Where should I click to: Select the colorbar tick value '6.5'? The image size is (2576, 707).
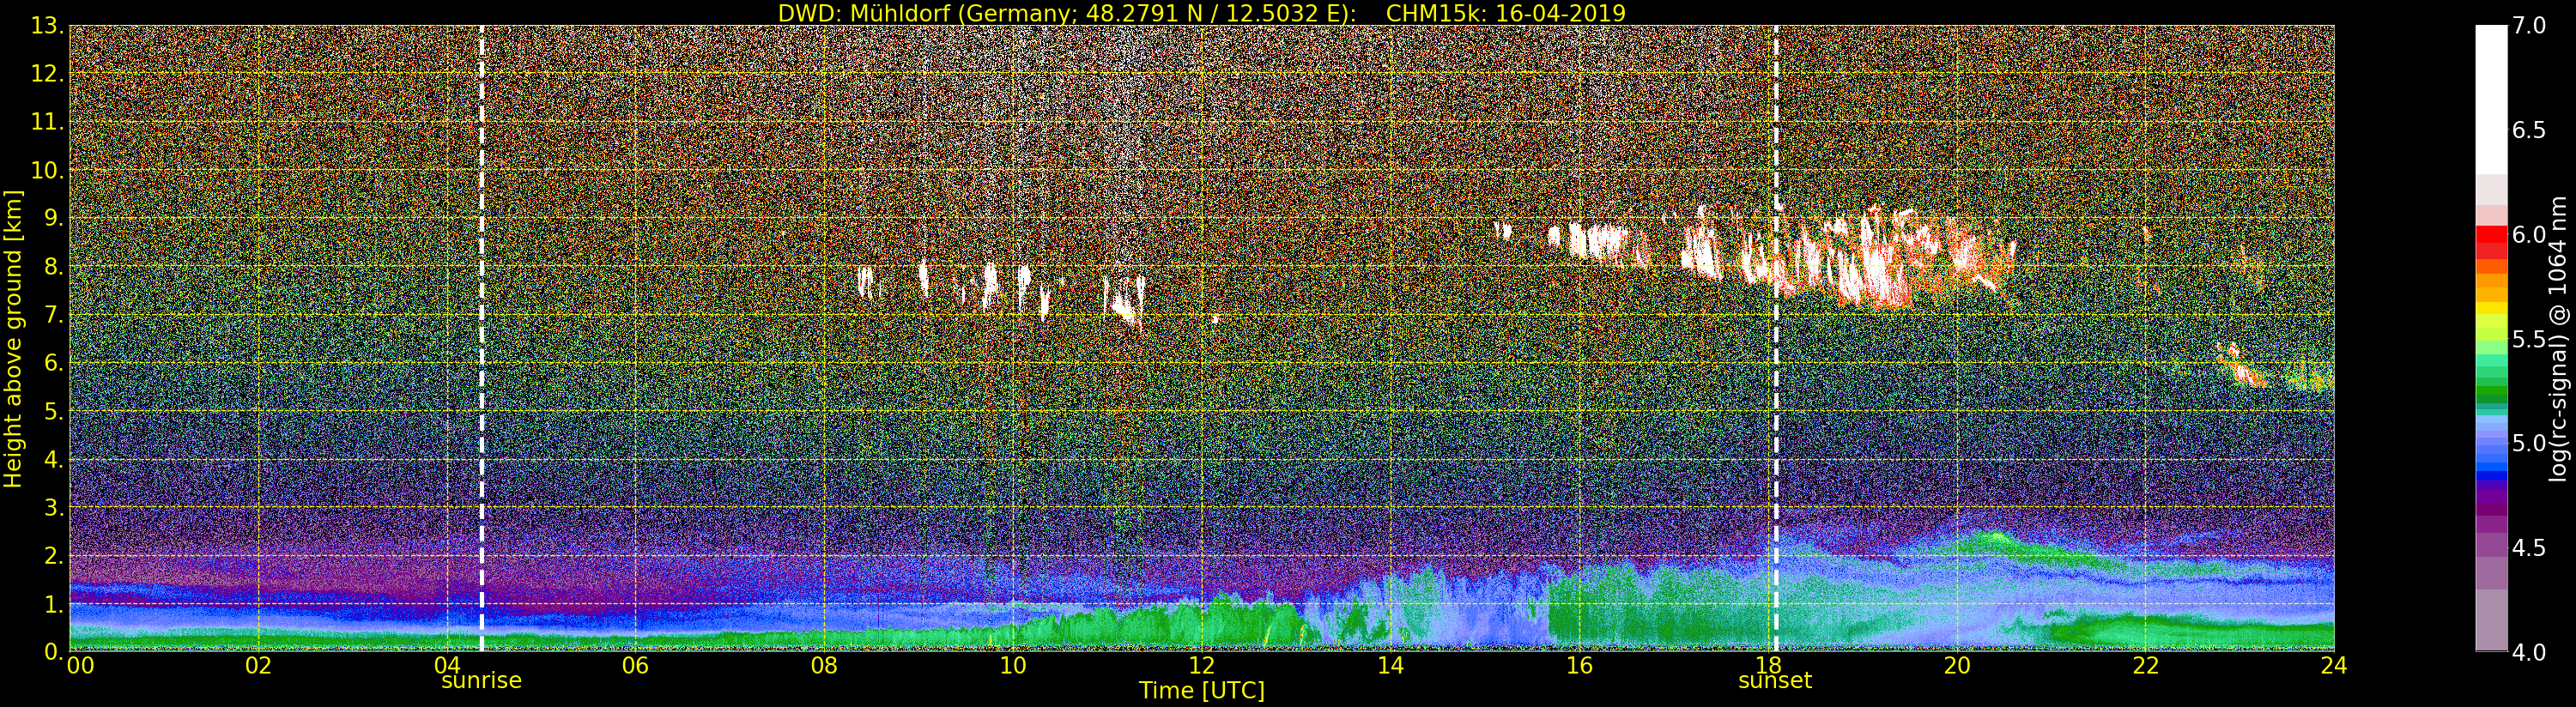pyautogui.click(x=2529, y=131)
